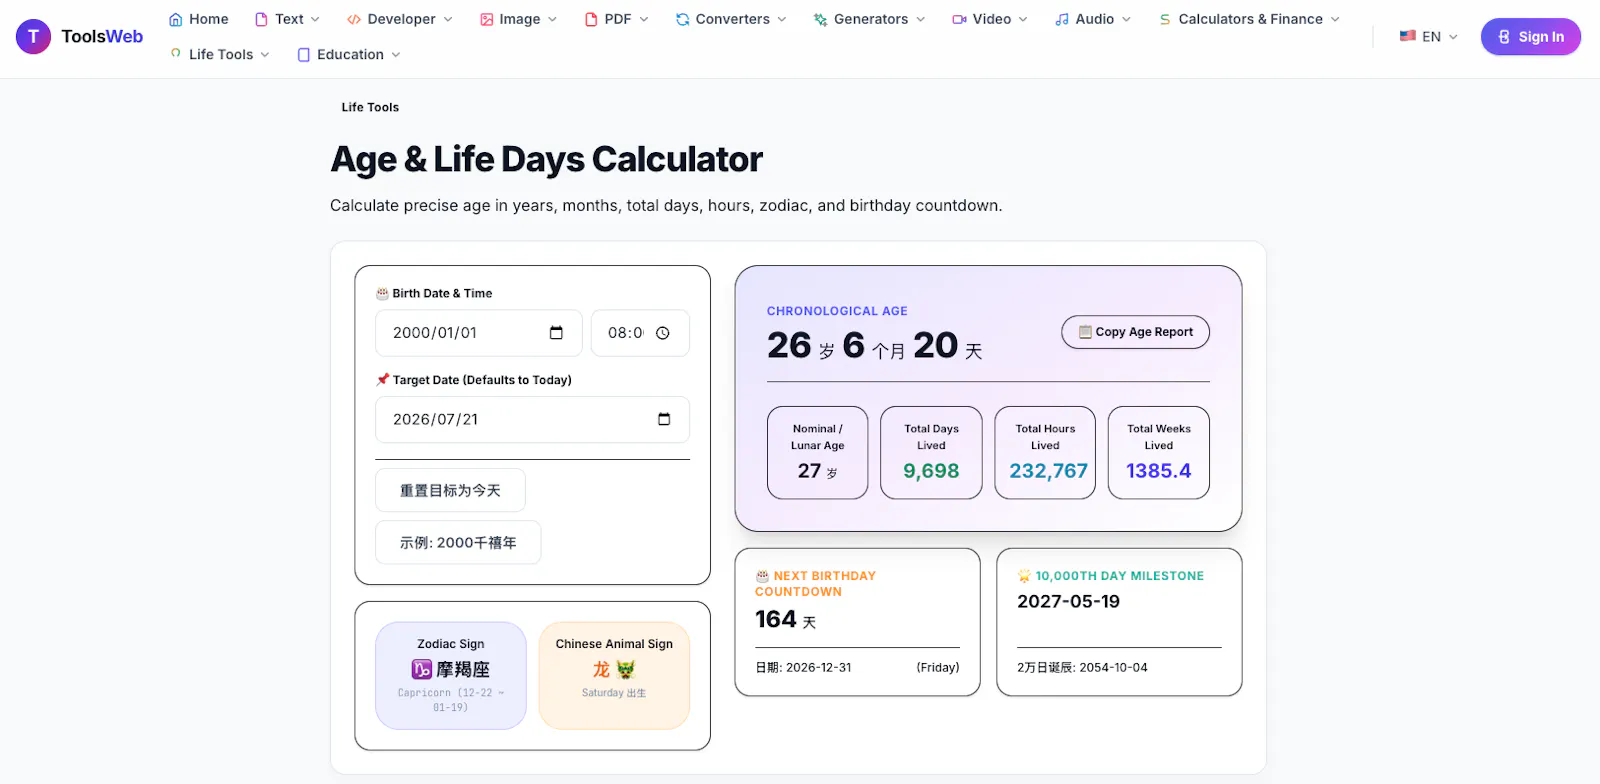Click the Sign In button

pos(1530,37)
